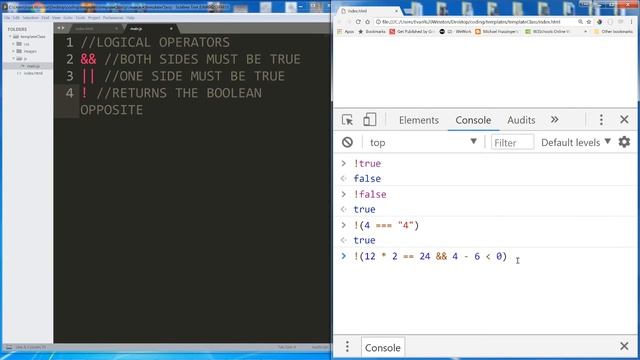Open the drawer three-dot menu beside Console
This screenshot has height=360, width=640.
[347, 347]
